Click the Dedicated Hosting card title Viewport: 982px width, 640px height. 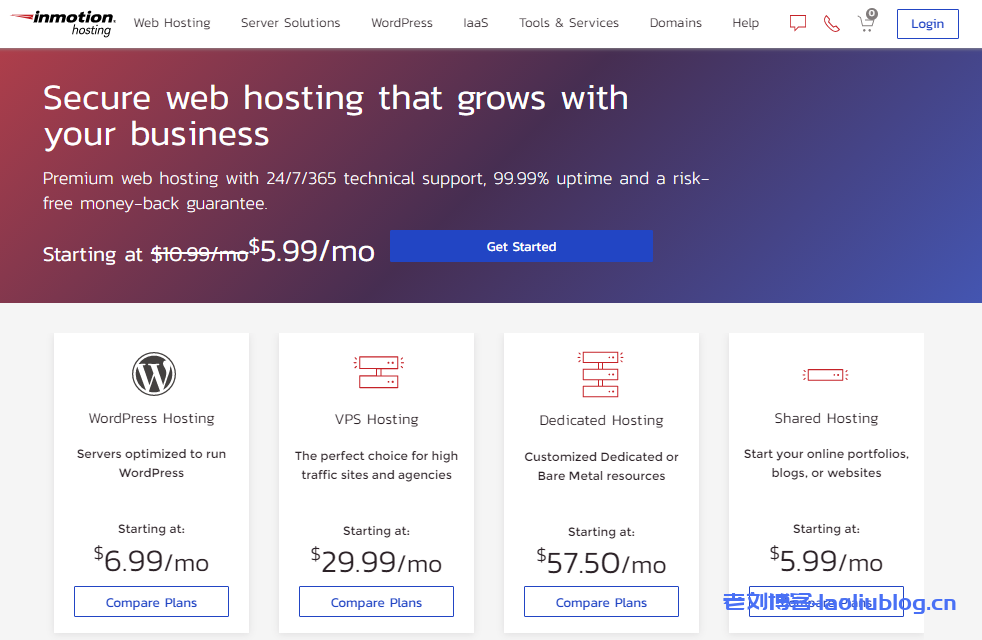pyautogui.click(x=601, y=420)
